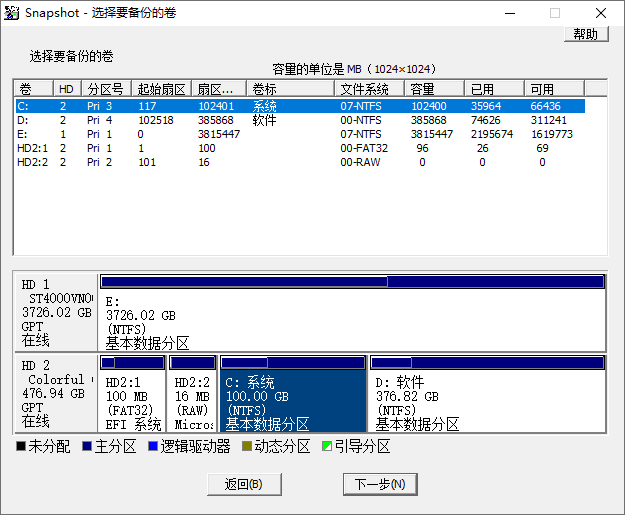Click the 返回(B) back button
This screenshot has width=625, height=515.
click(244, 484)
